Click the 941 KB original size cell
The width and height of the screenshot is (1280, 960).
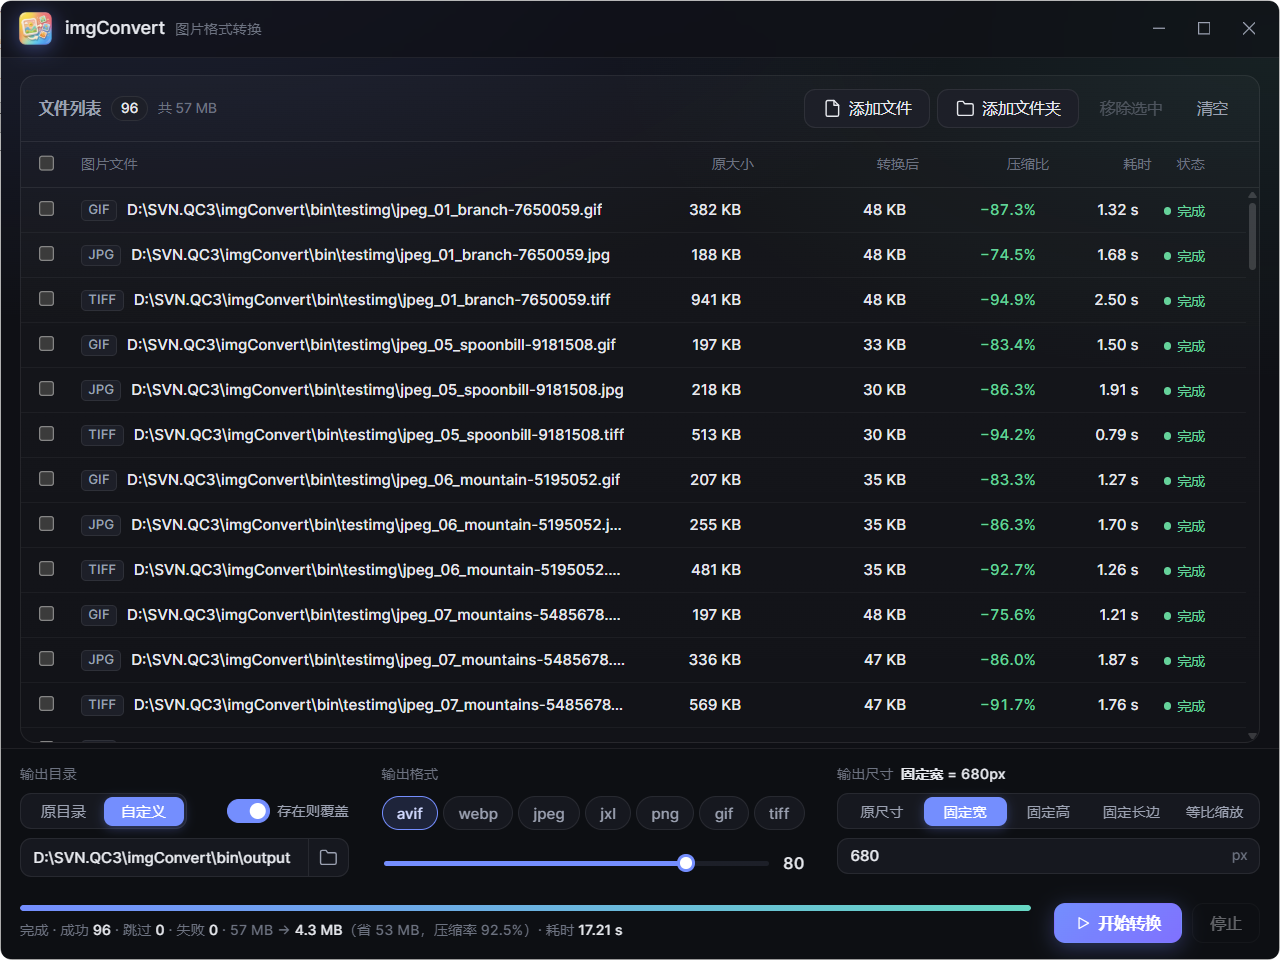[x=716, y=300]
